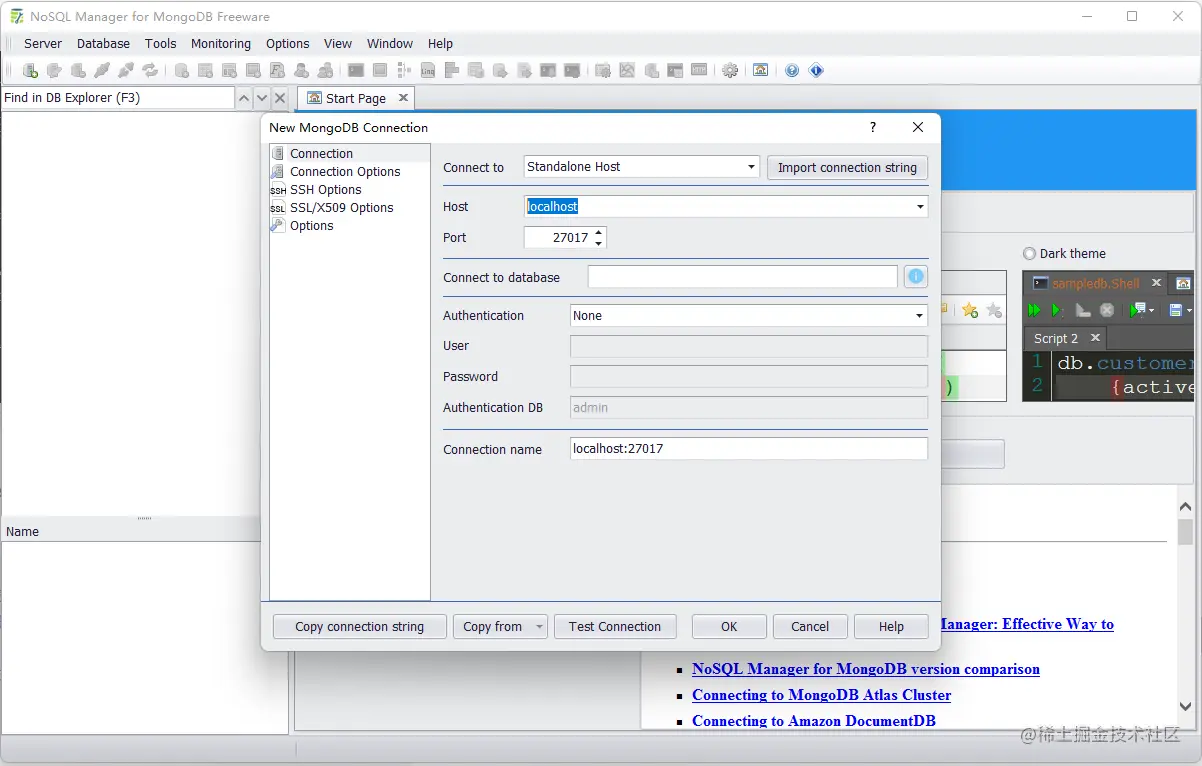Increase the Port value with the up arrow
The width and height of the screenshot is (1202, 766).
point(599,233)
